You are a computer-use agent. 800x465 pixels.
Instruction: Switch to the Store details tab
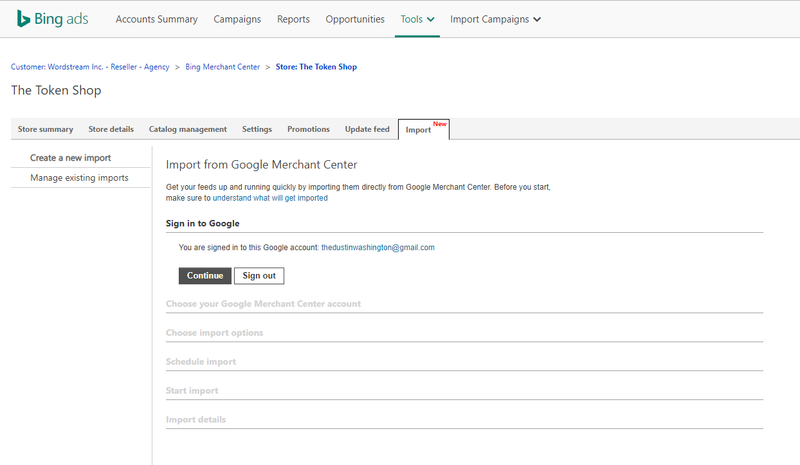[111, 129]
